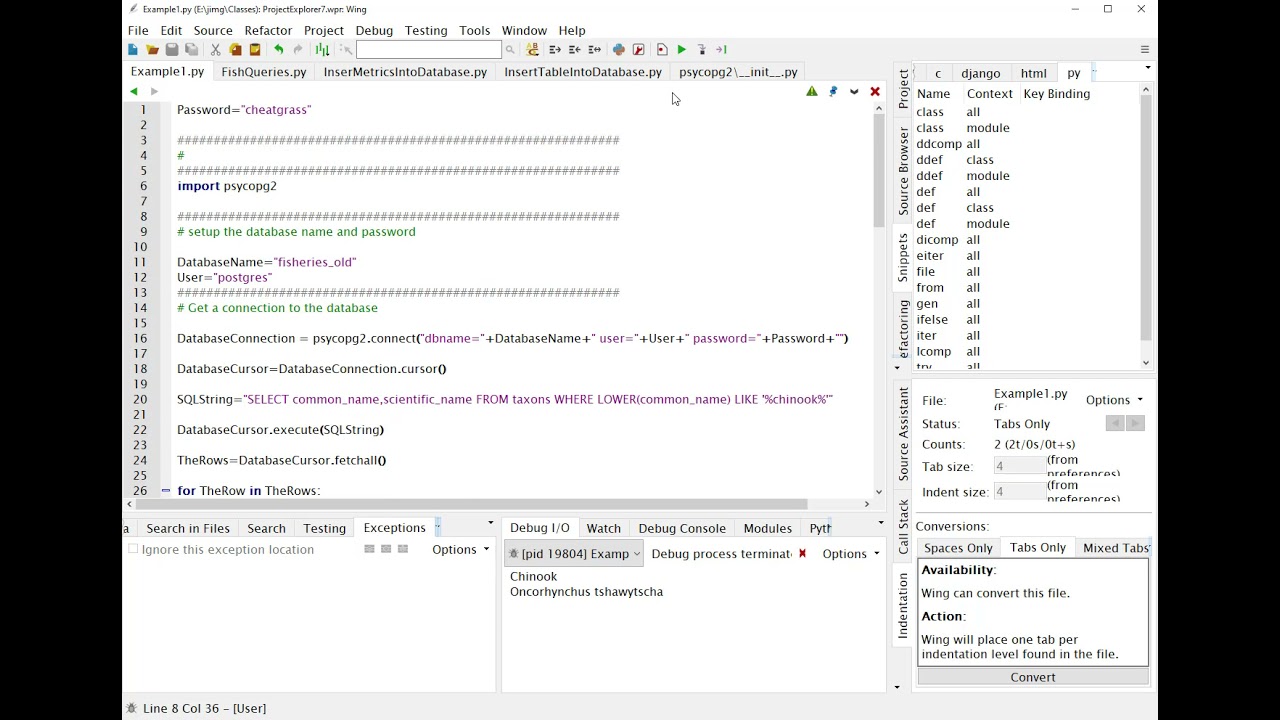
Task: Select the Debug Console tab
Action: (682, 528)
